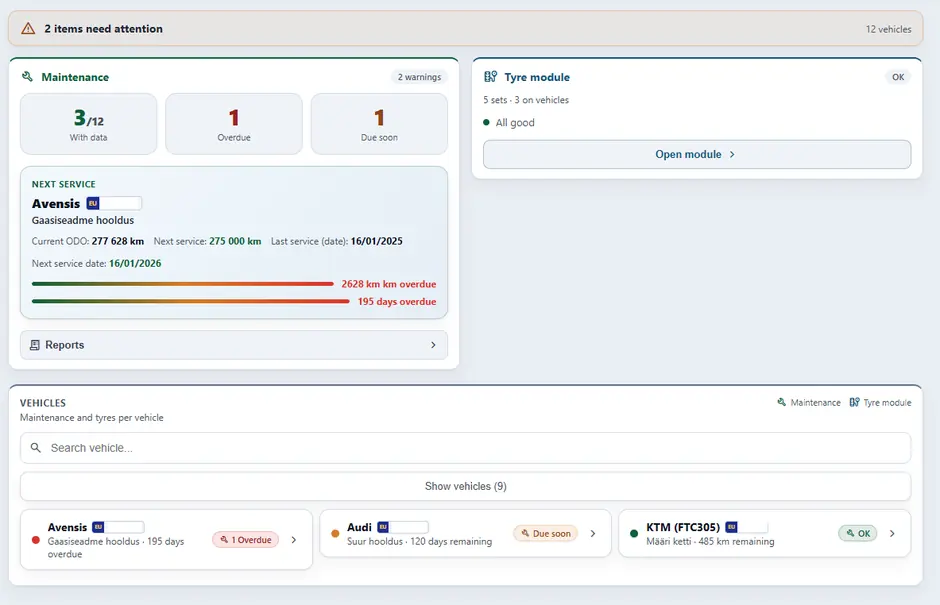Screen dimensions: 940x605
Task: Click the red status dot on Avensis row
Action: click(35, 540)
